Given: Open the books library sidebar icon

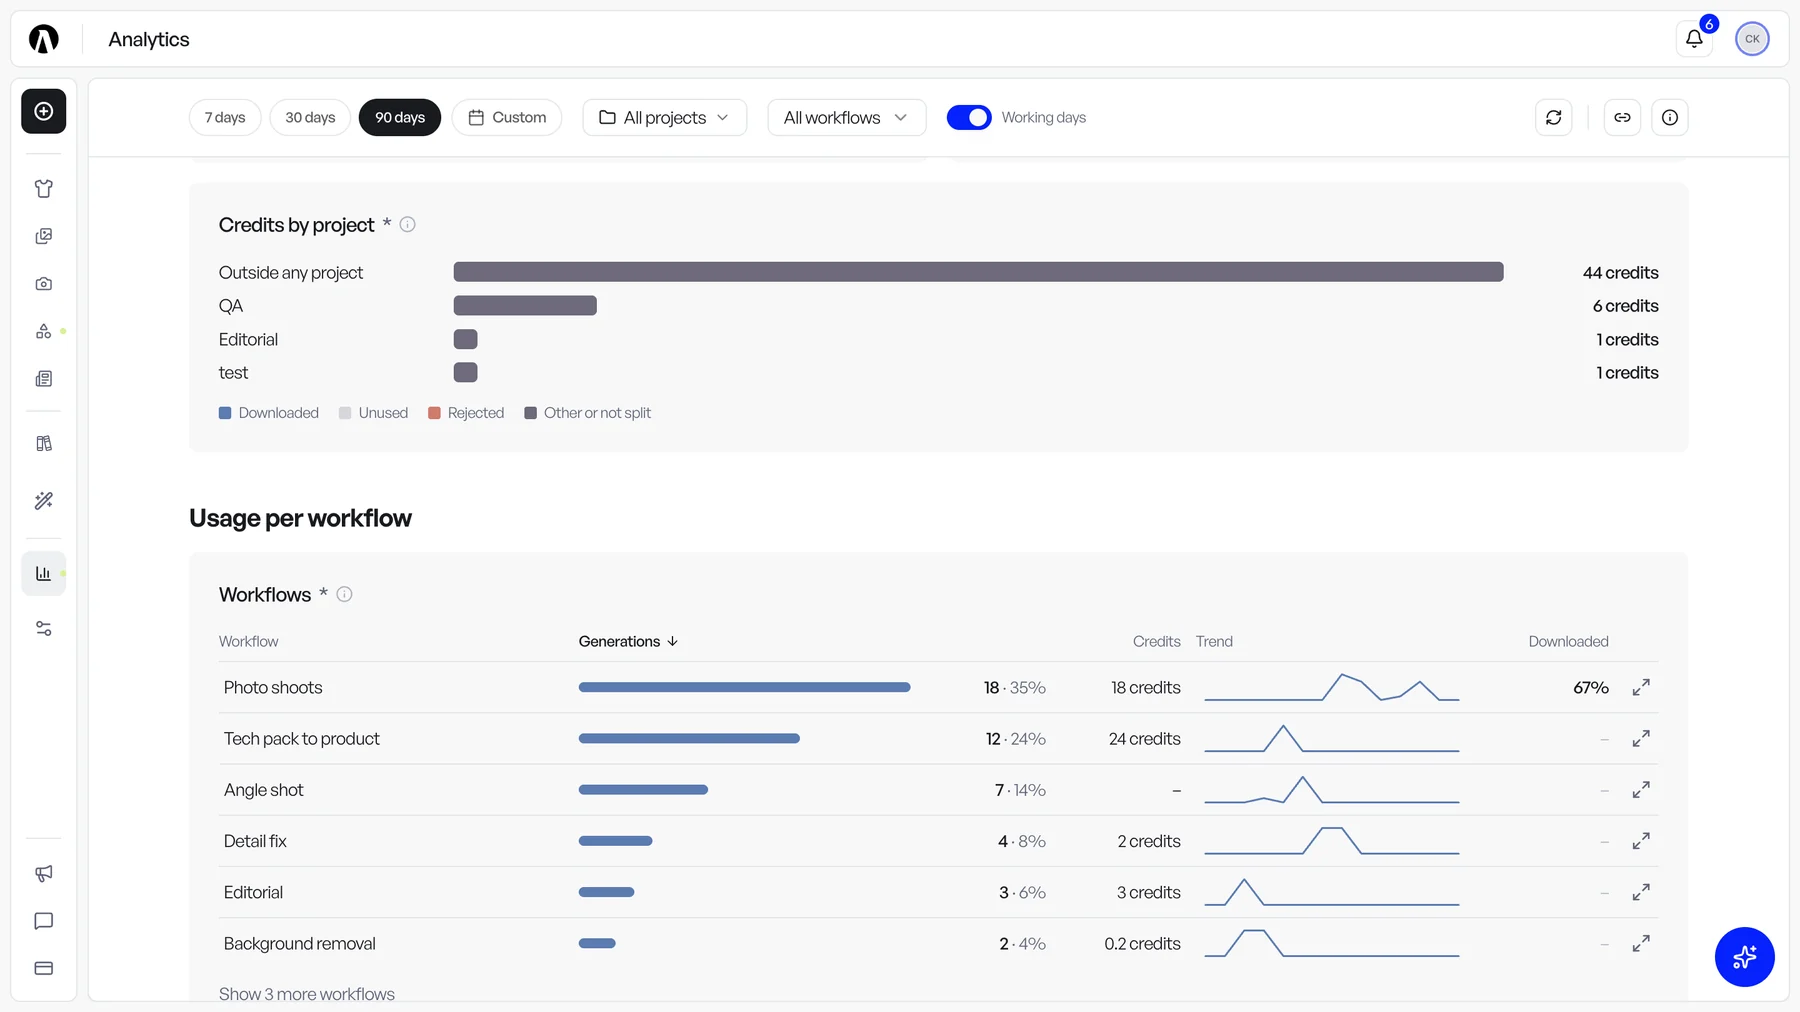Looking at the screenshot, I should pos(44,444).
